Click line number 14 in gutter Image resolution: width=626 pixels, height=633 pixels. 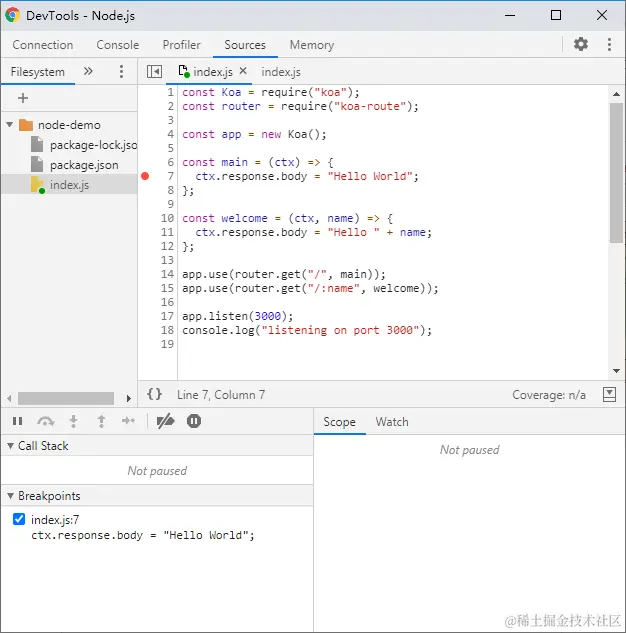pyautogui.click(x=167, y=274)
